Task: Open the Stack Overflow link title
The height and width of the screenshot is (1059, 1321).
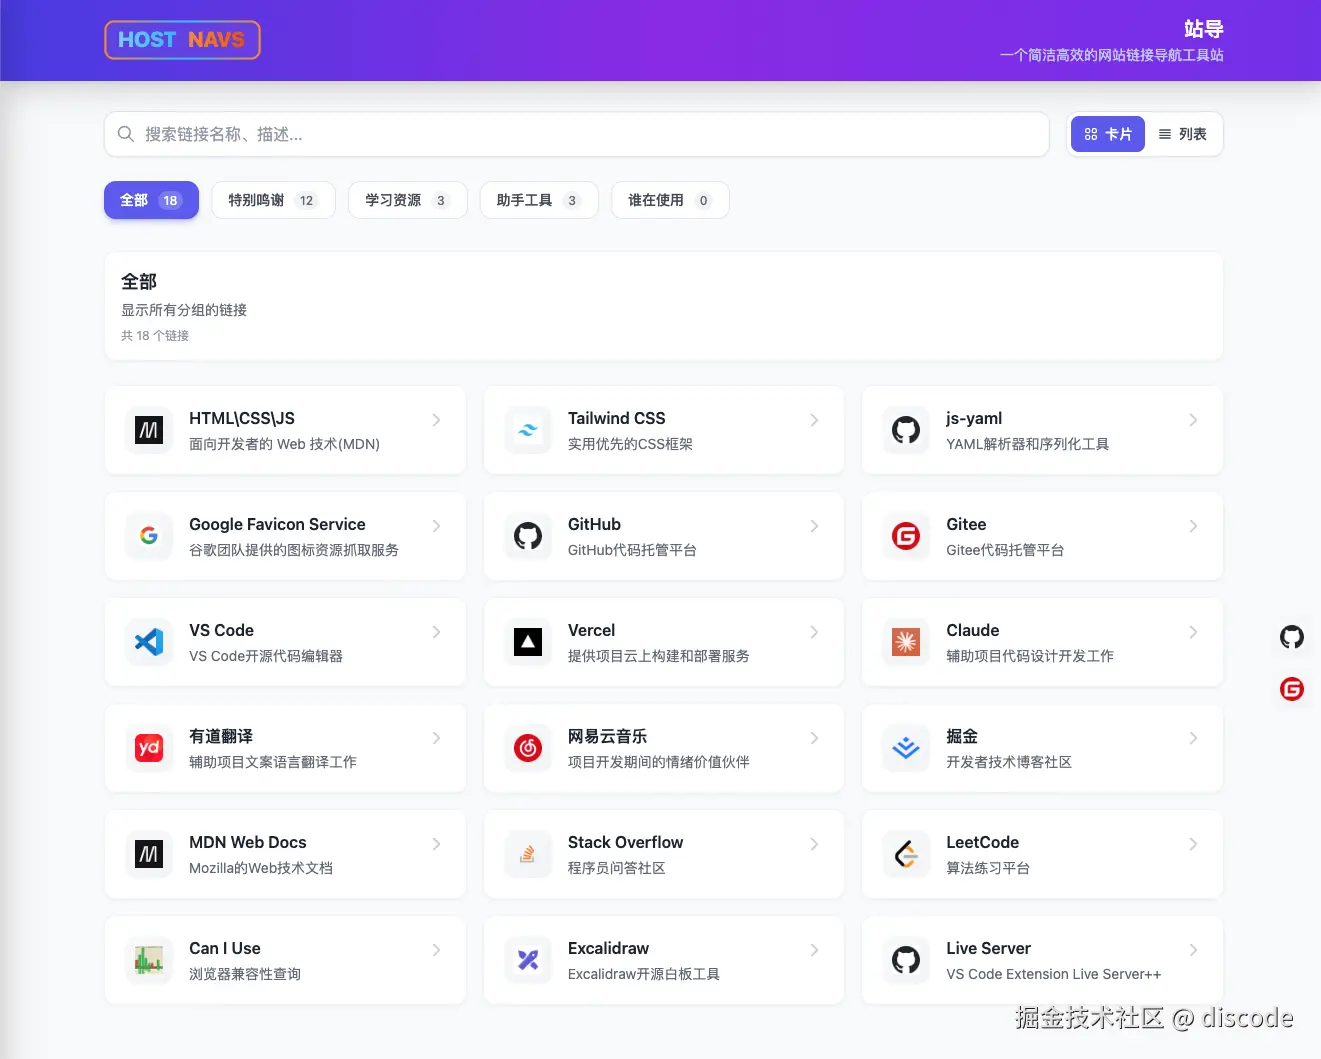Action: point(625,842)
